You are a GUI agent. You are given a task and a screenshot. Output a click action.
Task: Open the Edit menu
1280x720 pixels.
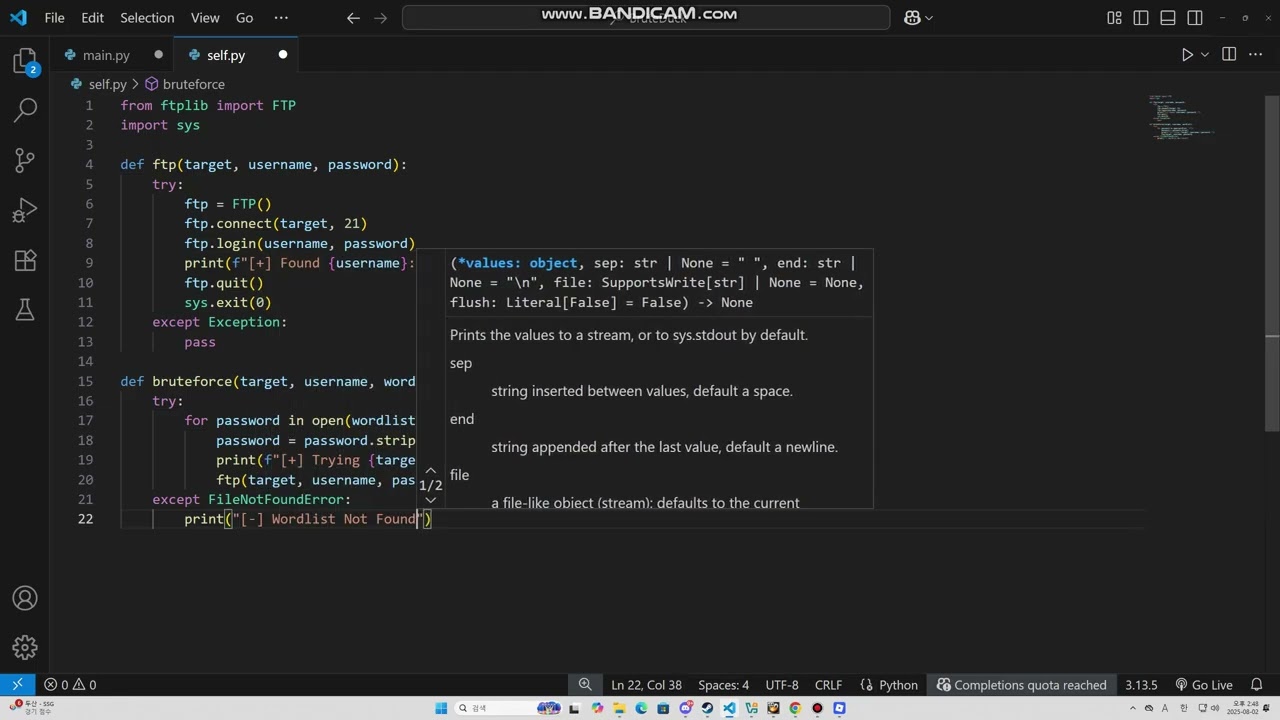click(x=92, y=18)
